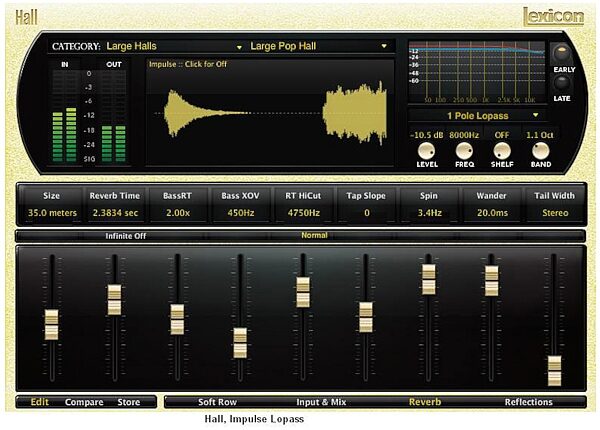Click the impulse waveform display to turn off

[x=270, y=112]
